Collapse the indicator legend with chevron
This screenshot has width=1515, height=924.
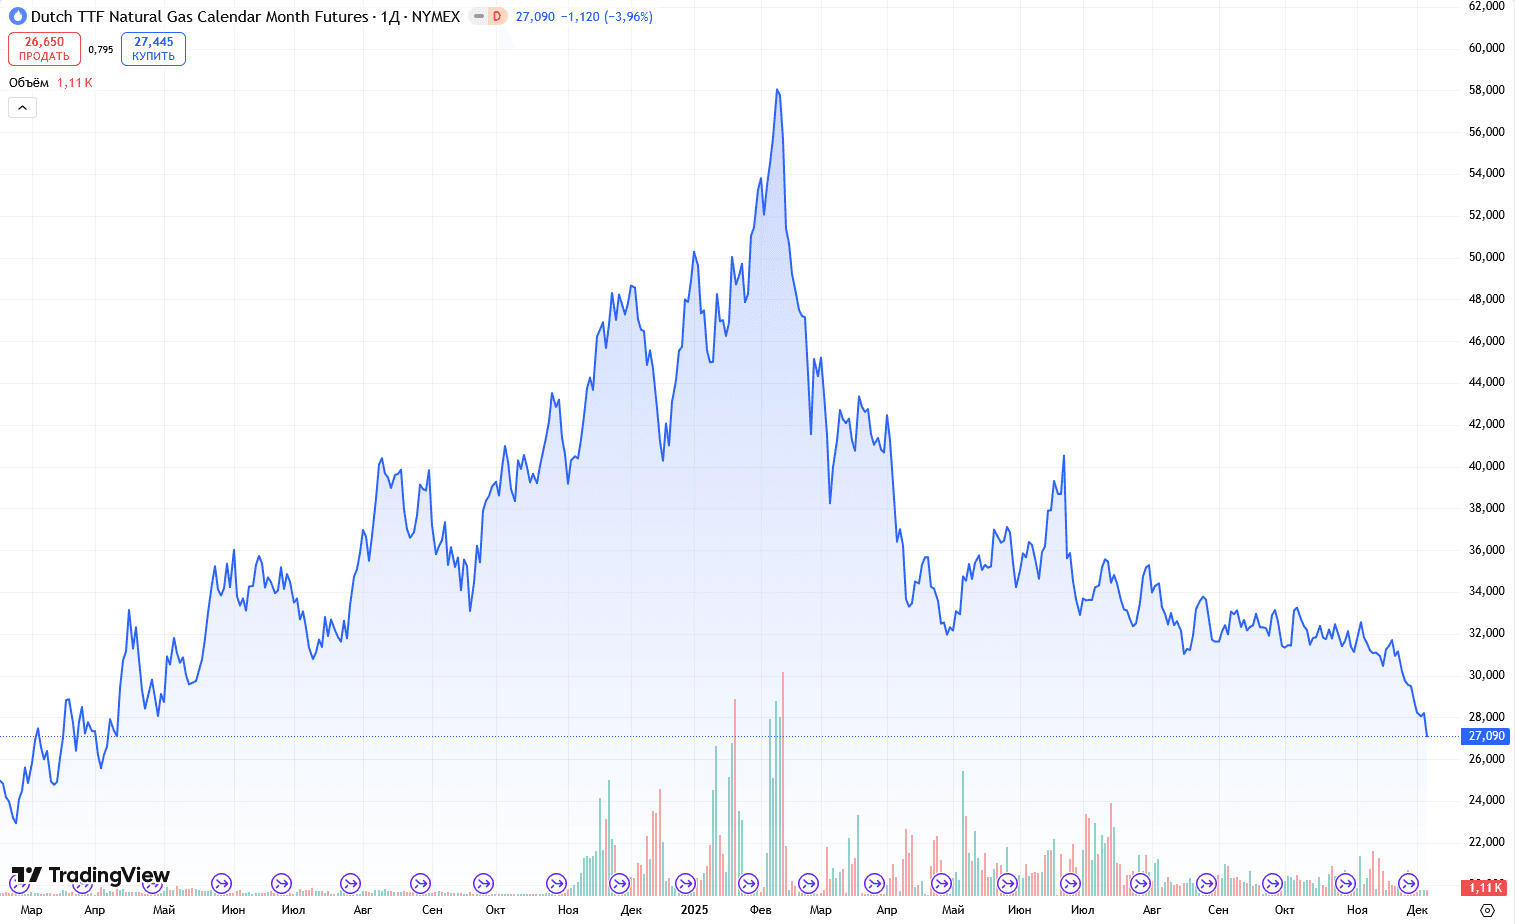22,108
